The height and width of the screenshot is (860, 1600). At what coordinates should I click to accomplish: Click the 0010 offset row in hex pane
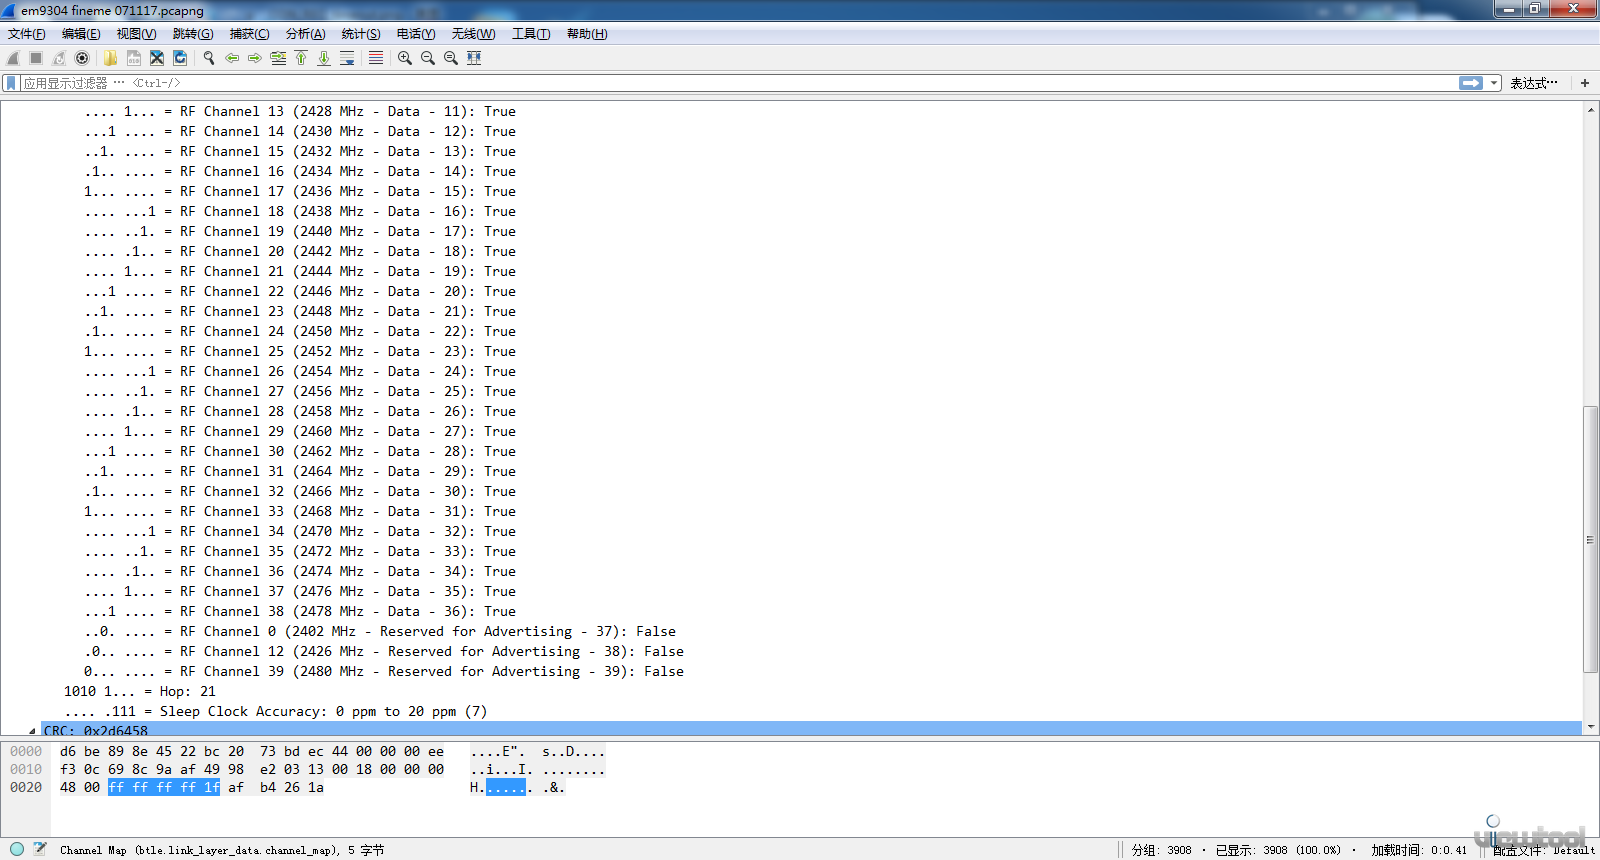click(26, 769)
